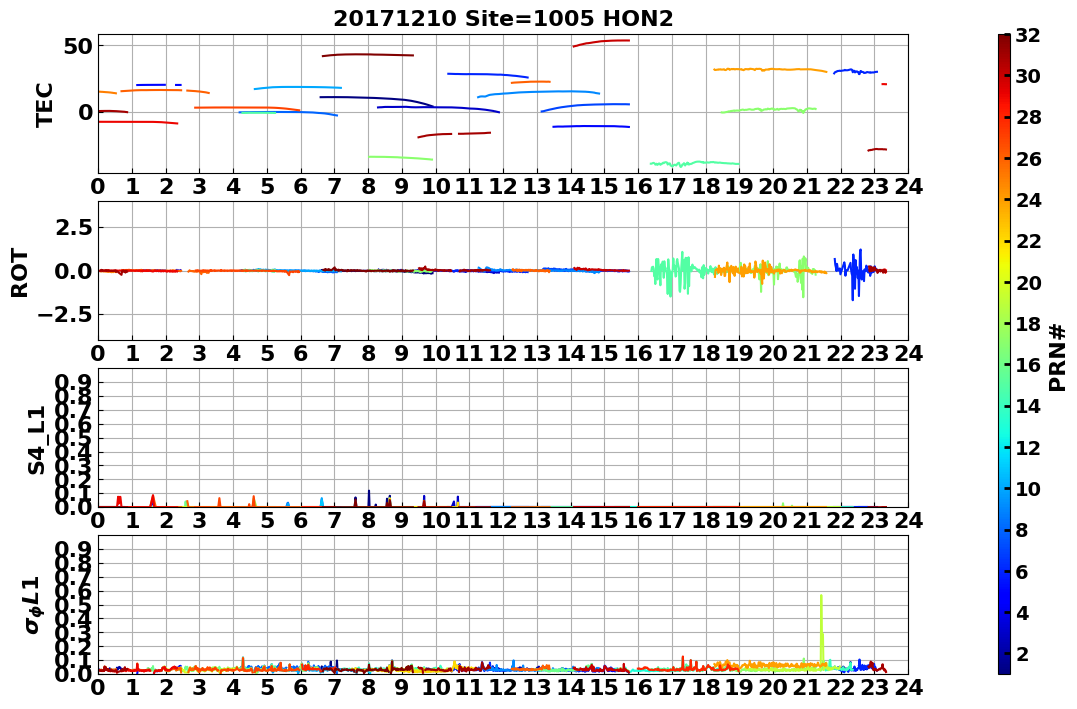
Task: Click the colorbar tick label "24"
Action: tap(1028, 200)
